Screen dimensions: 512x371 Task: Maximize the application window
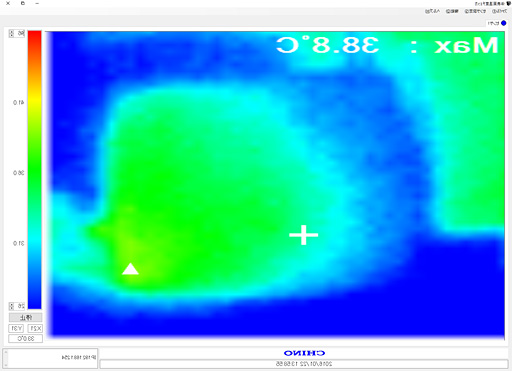click(x=23, y=3)
